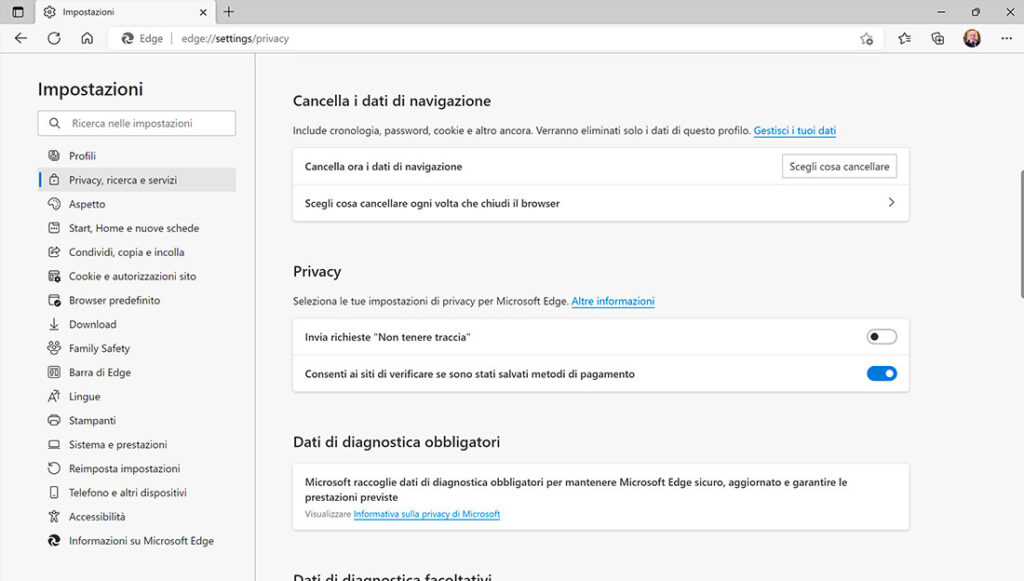
Task: Click the Download arrow icon in sidebar
Action: (x=54, y=324)
